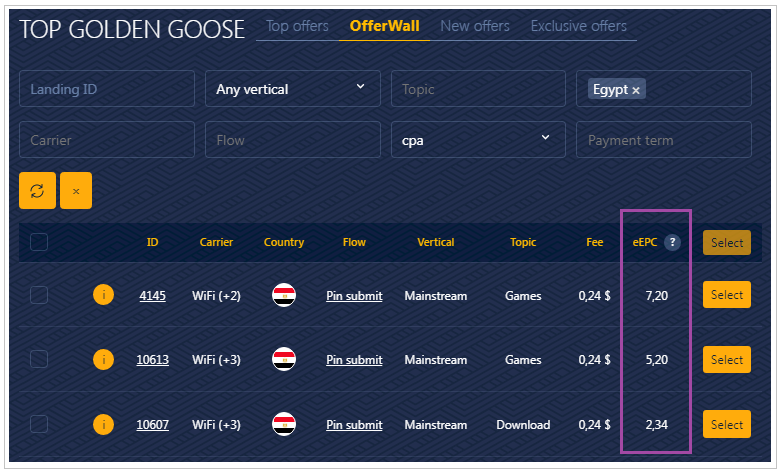Focus the Topic filter field
The width and height of the screenshot is (783, 475).
[x=478, y=89]
